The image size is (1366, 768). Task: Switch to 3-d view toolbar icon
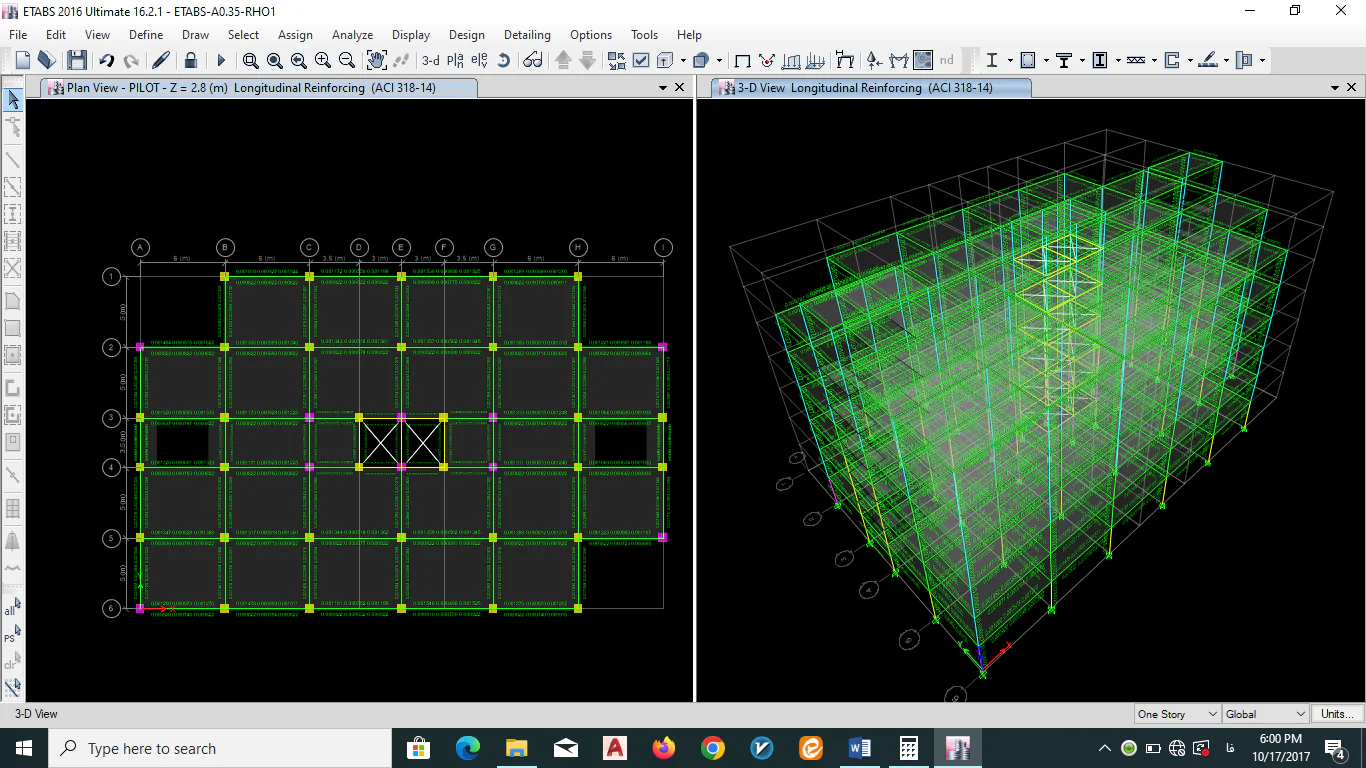(x=431, y=61)
